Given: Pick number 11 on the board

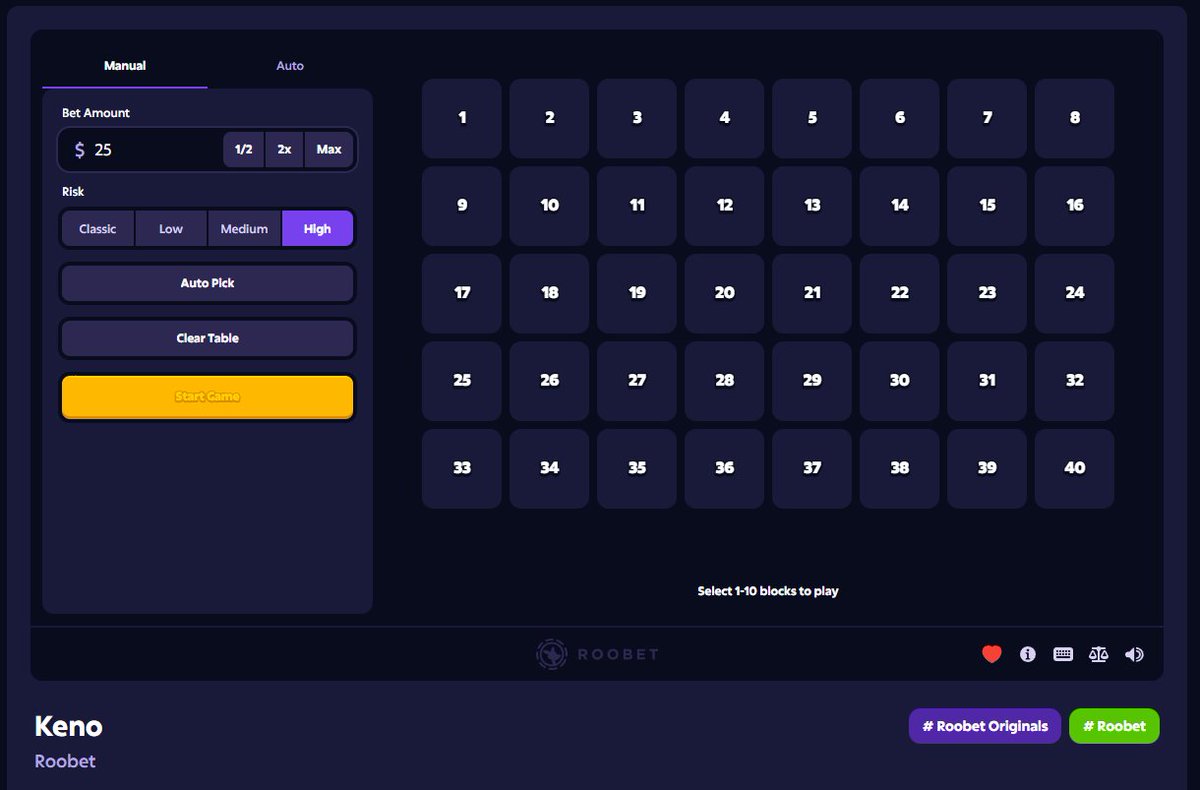Looking at the screenshot, I should 637,206.
